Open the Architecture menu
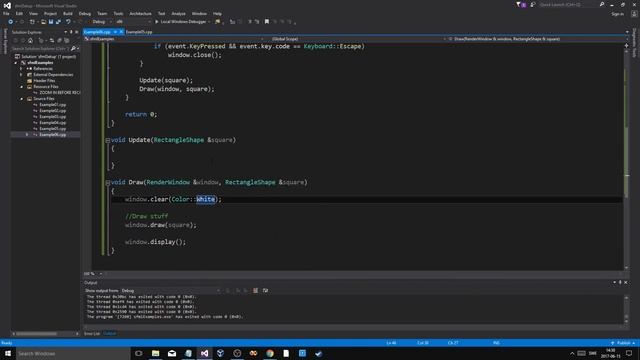640x360 pixels. click(x=140, y=13)
